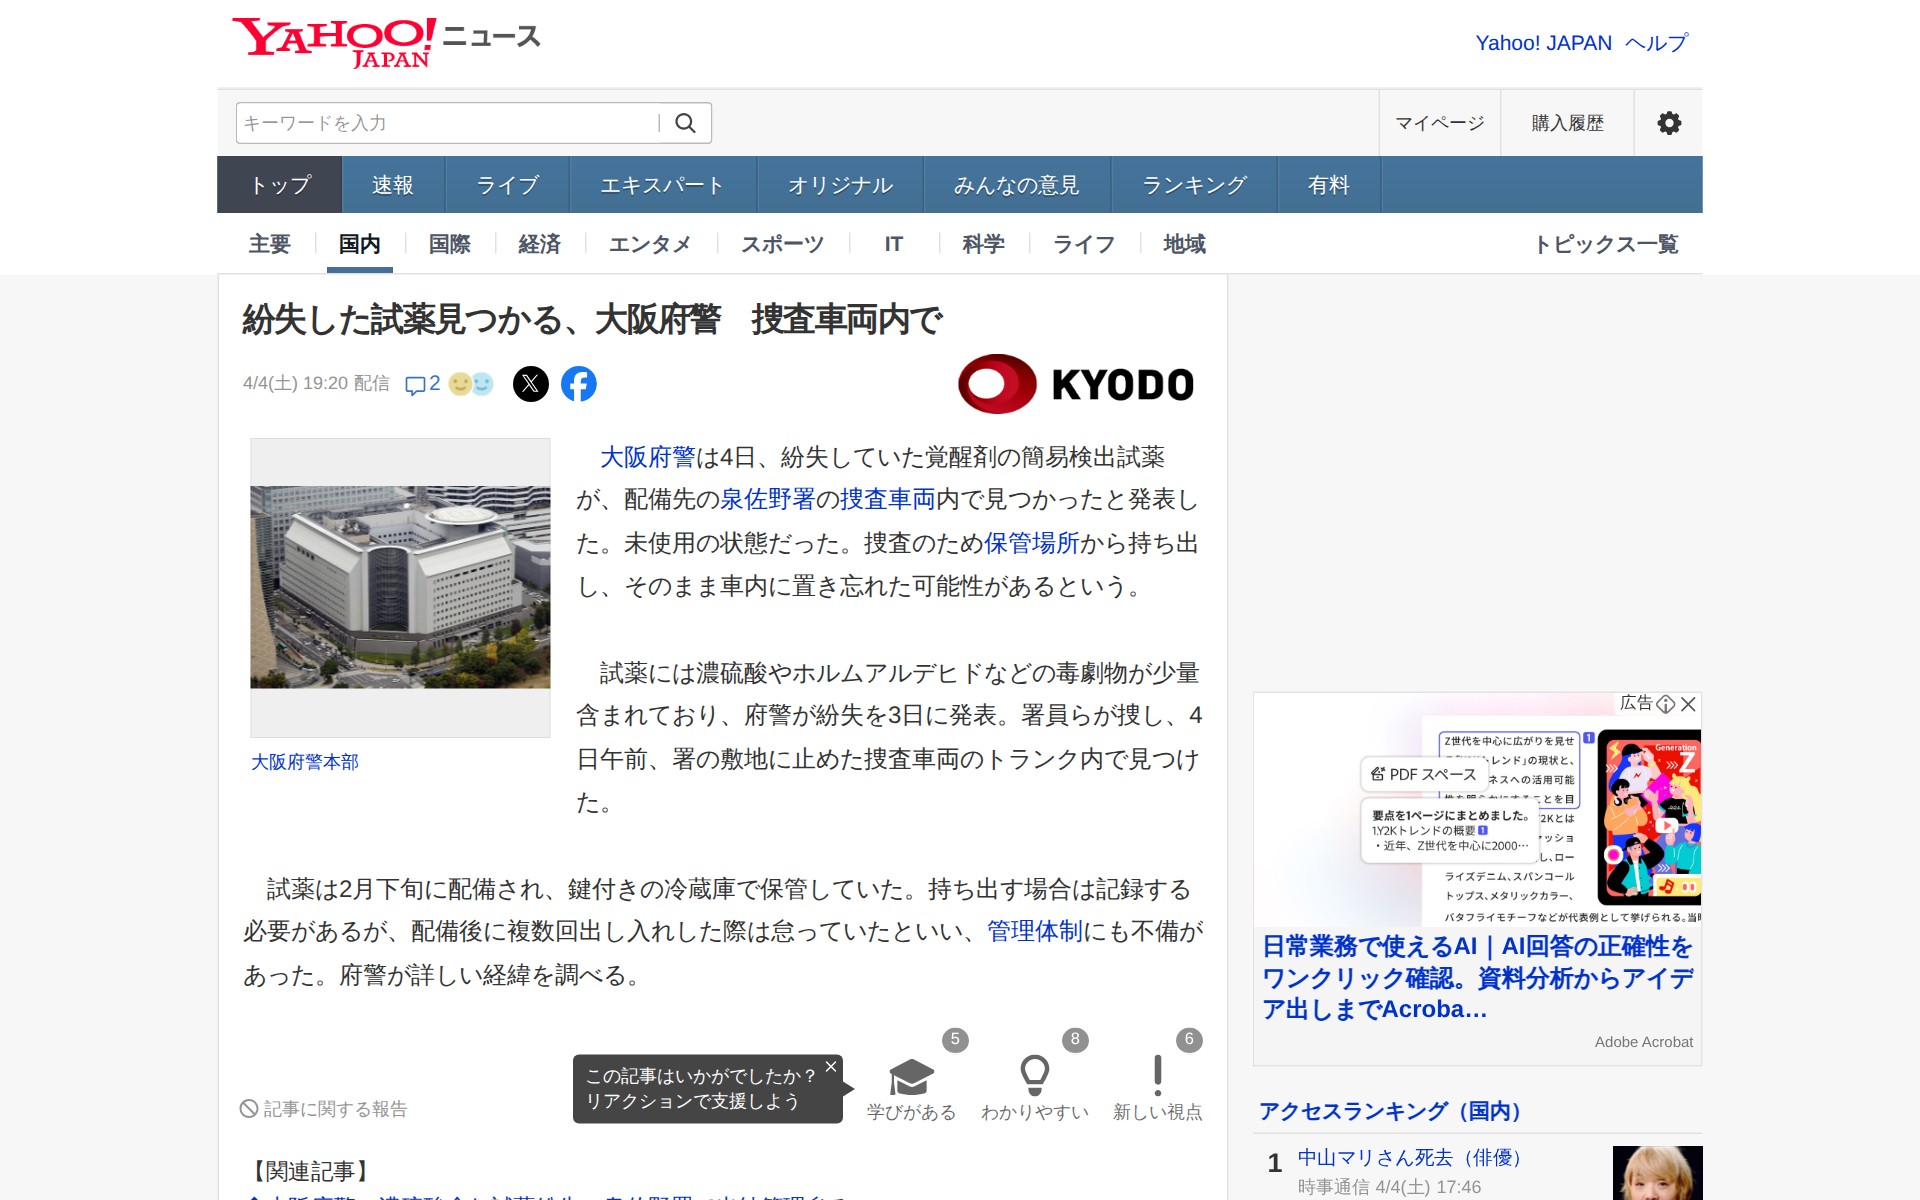Share the article on Facebook
1920x1200 pixels.
pos(580,383)
